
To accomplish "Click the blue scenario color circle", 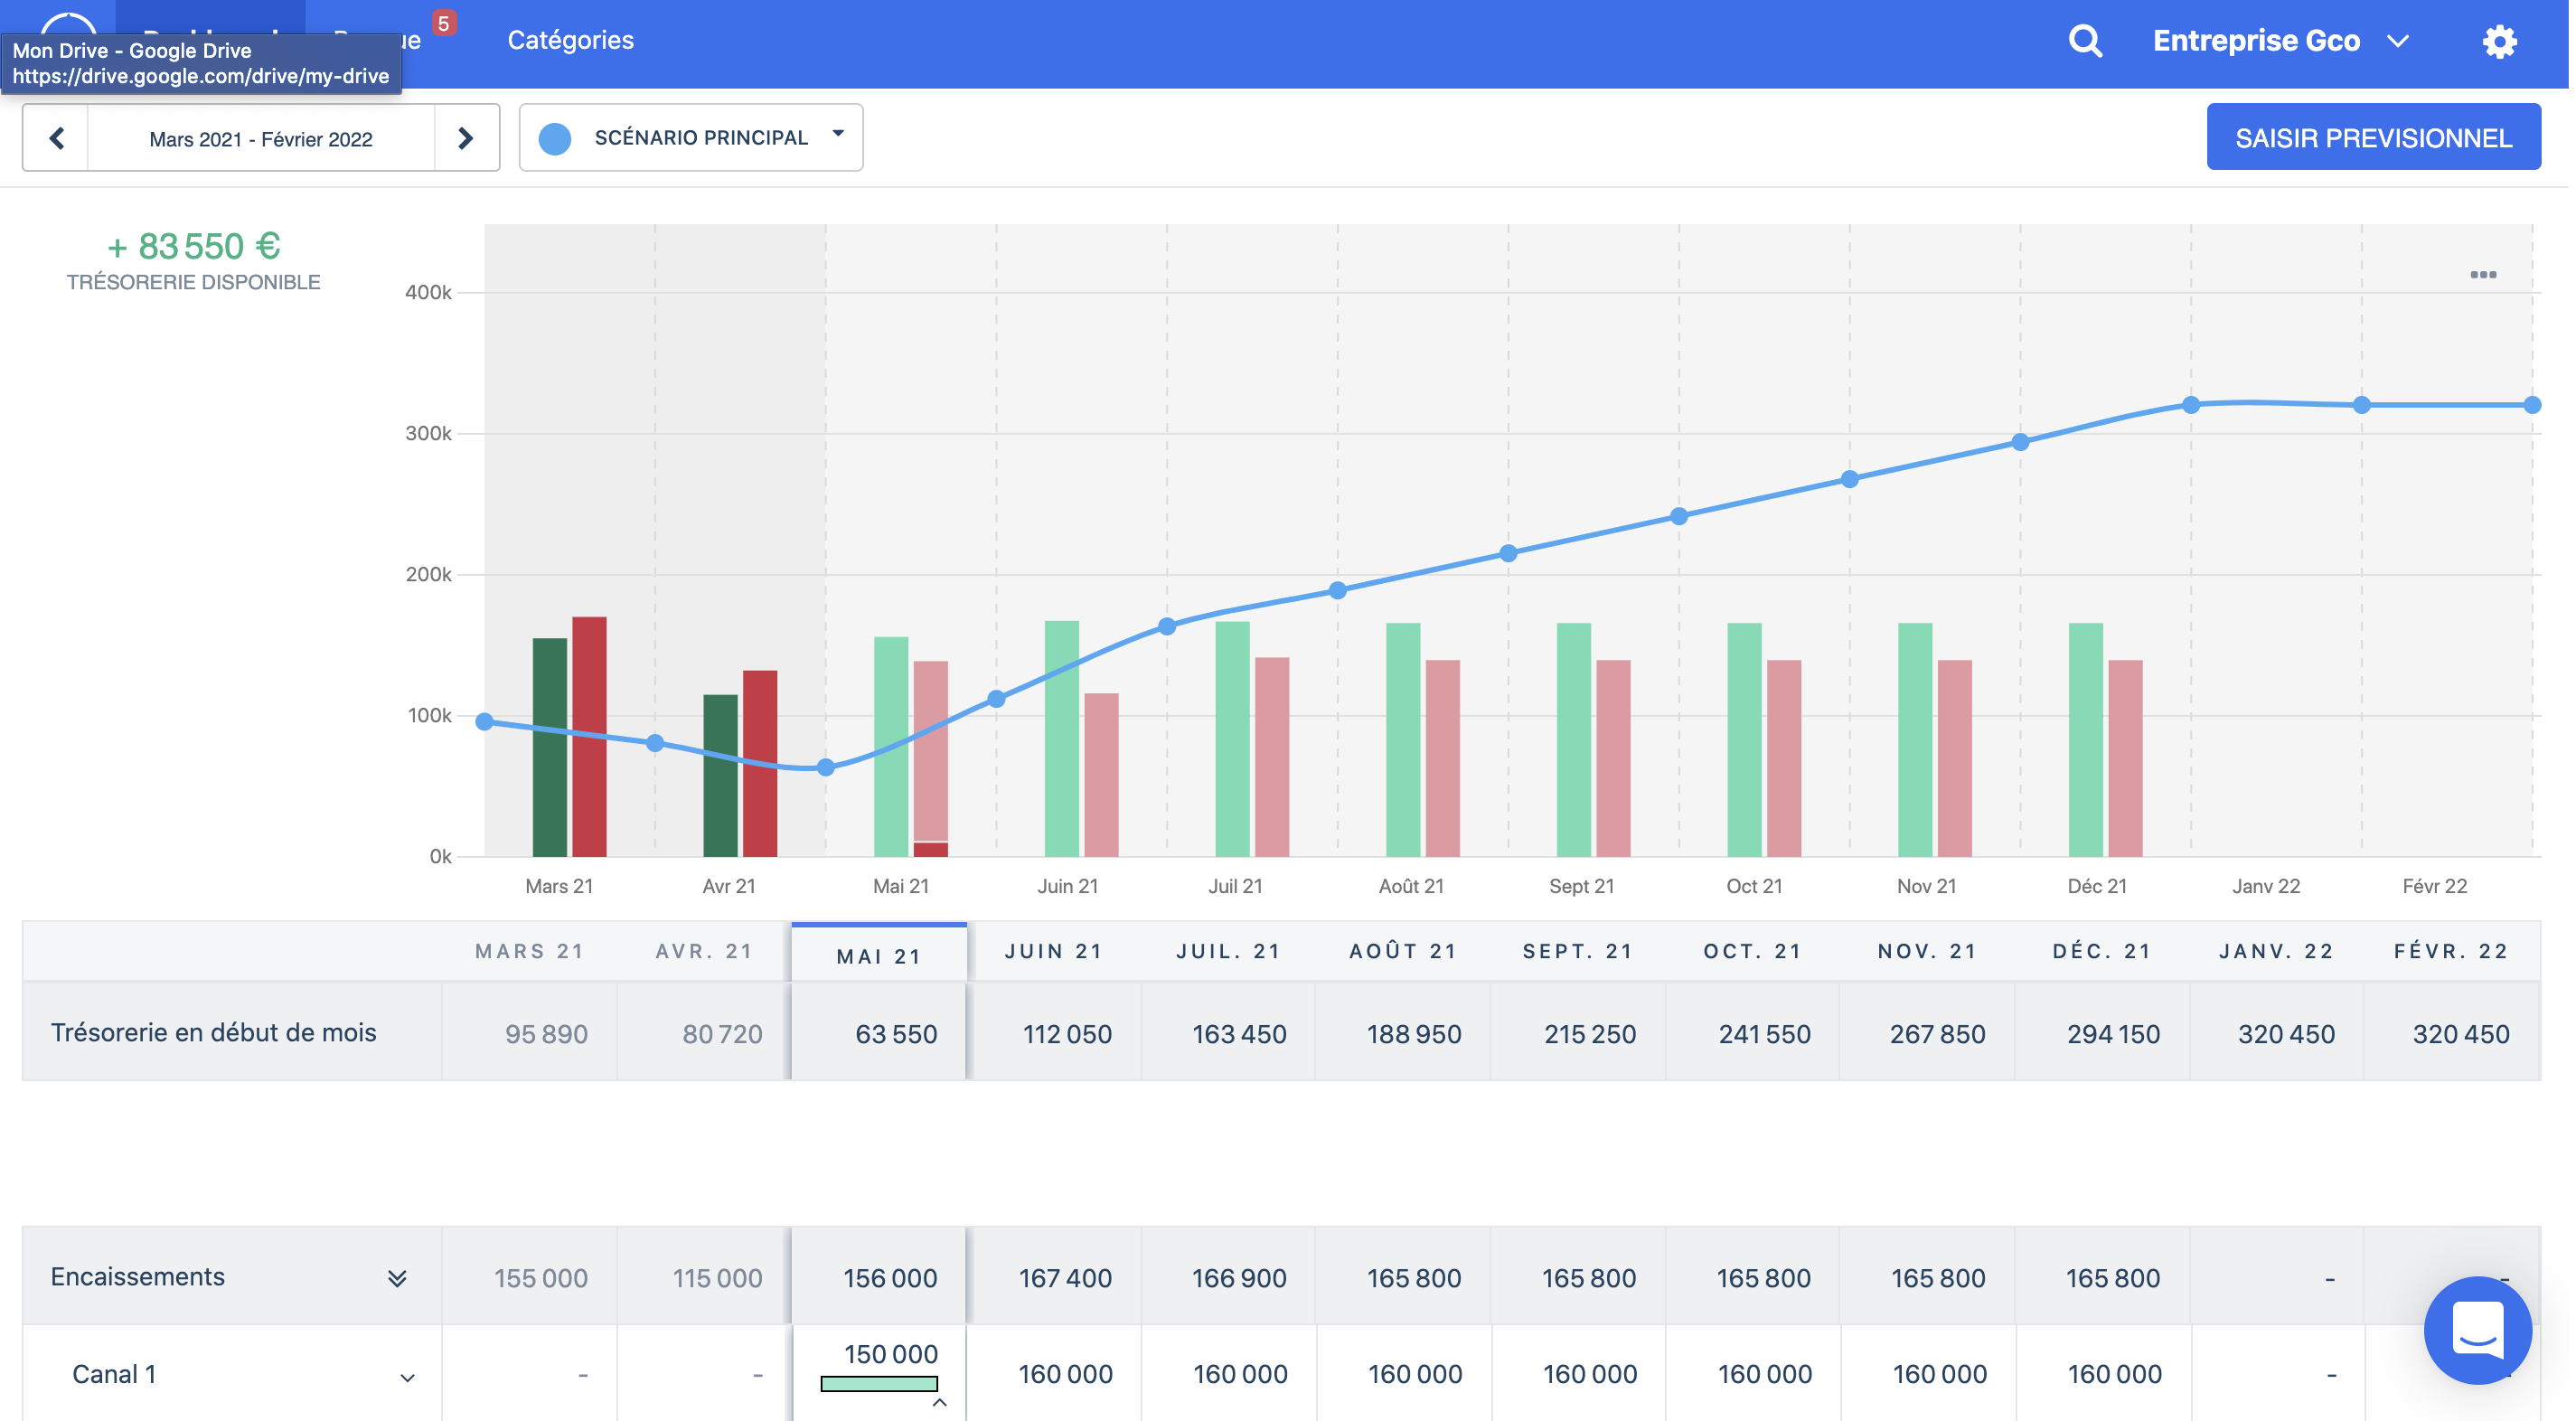I will 556,138.
